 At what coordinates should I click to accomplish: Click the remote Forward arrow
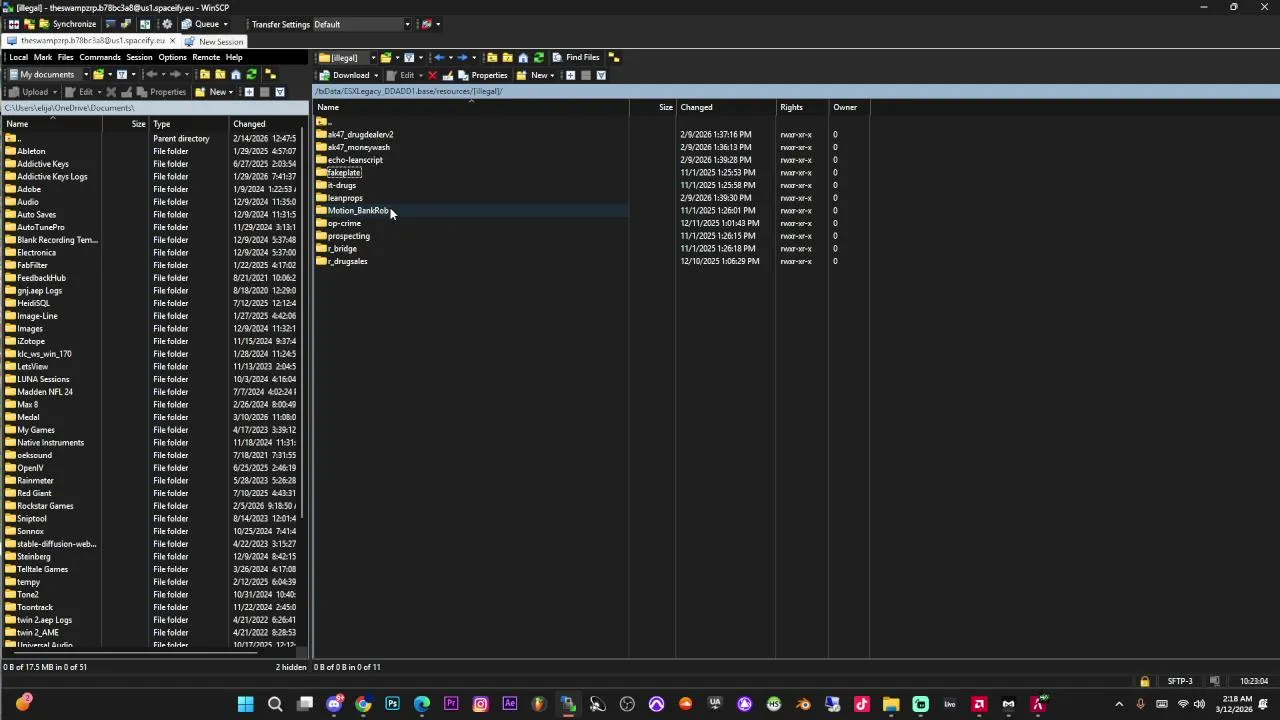click(x=462, y=57)
